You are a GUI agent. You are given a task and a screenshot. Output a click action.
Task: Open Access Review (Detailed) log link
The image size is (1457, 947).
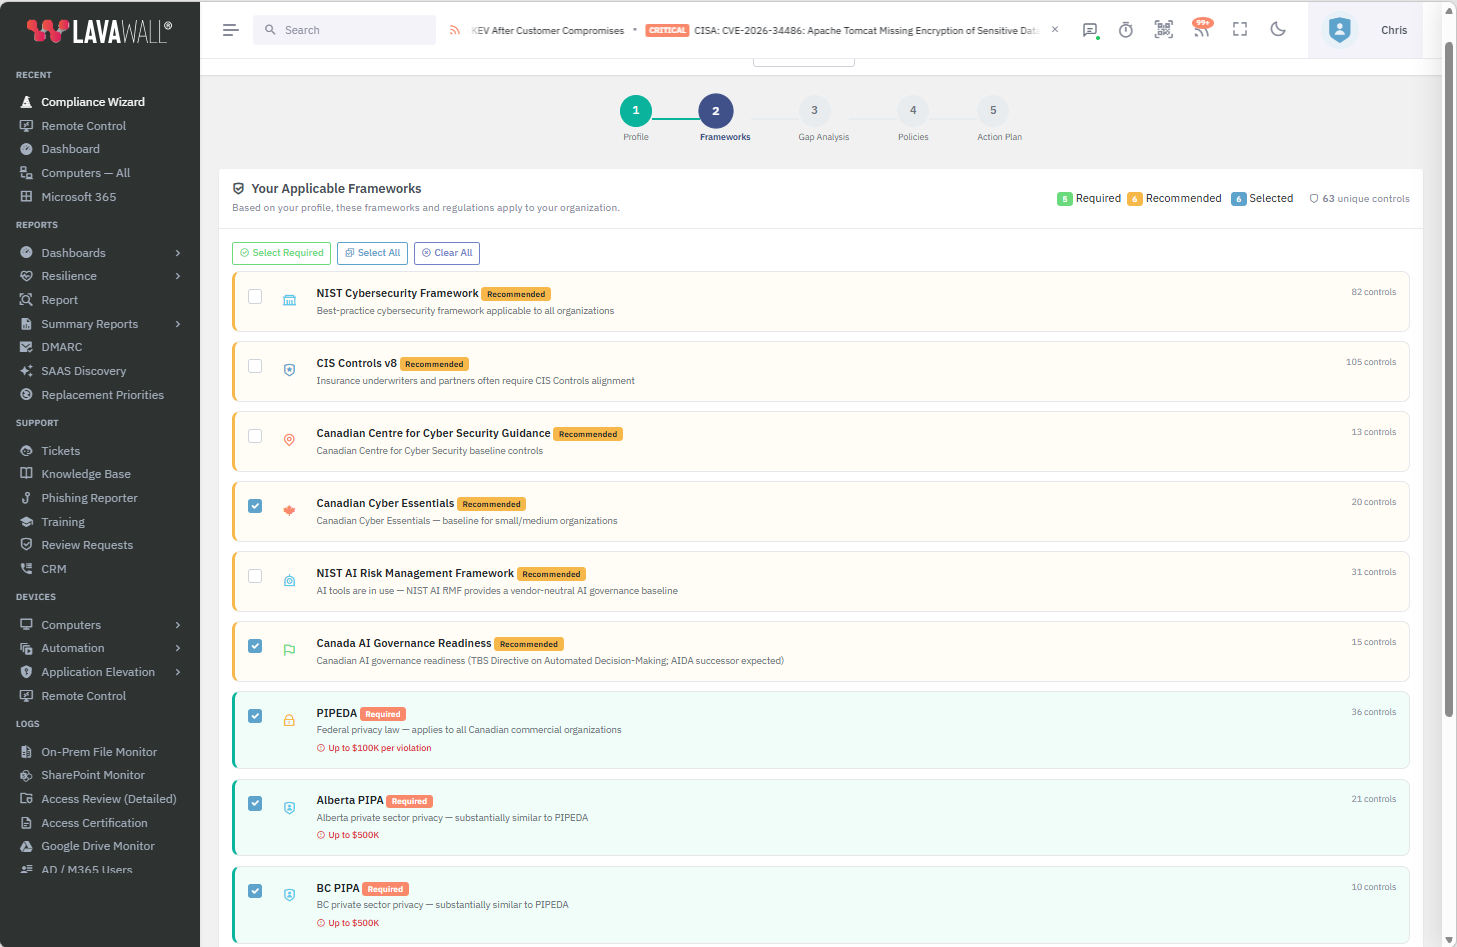point(108,799)
